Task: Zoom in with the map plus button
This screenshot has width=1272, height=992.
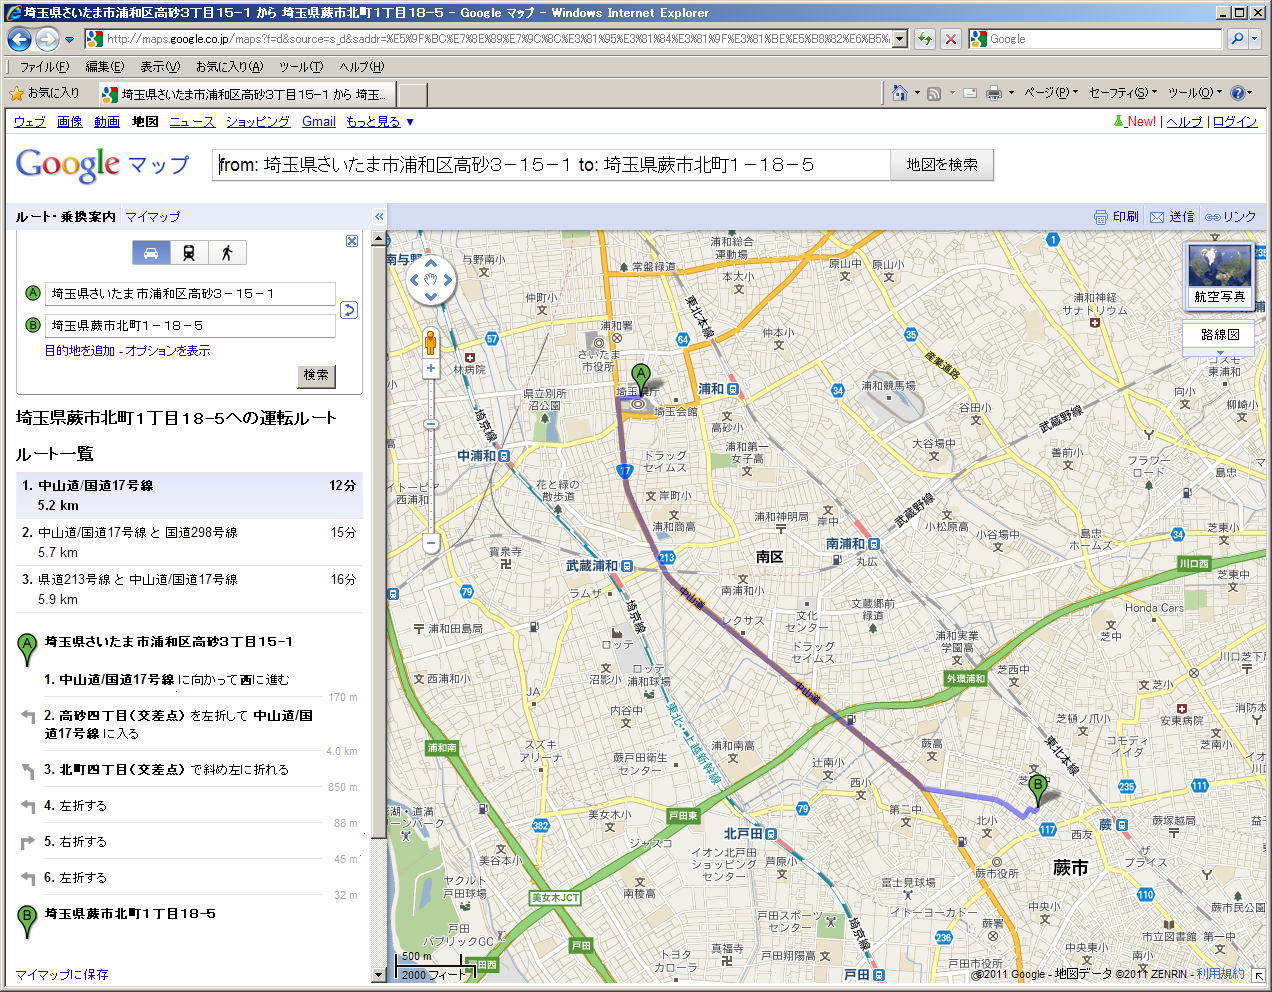Action: 431,369
